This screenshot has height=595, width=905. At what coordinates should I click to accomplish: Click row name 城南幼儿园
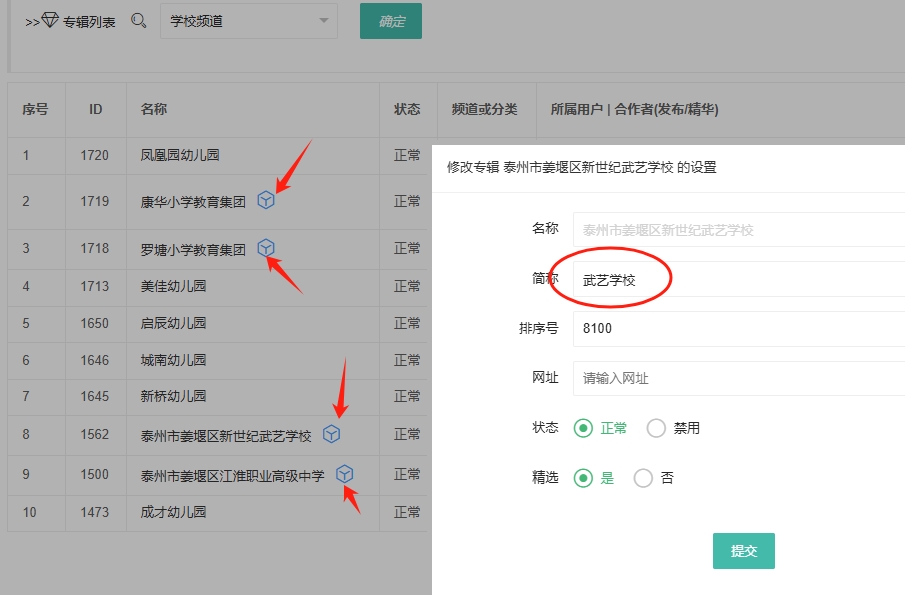click(x=173, y=360)
